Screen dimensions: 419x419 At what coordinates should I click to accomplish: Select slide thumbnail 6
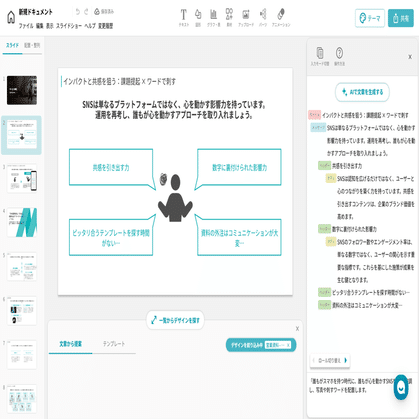click(22, 311)
